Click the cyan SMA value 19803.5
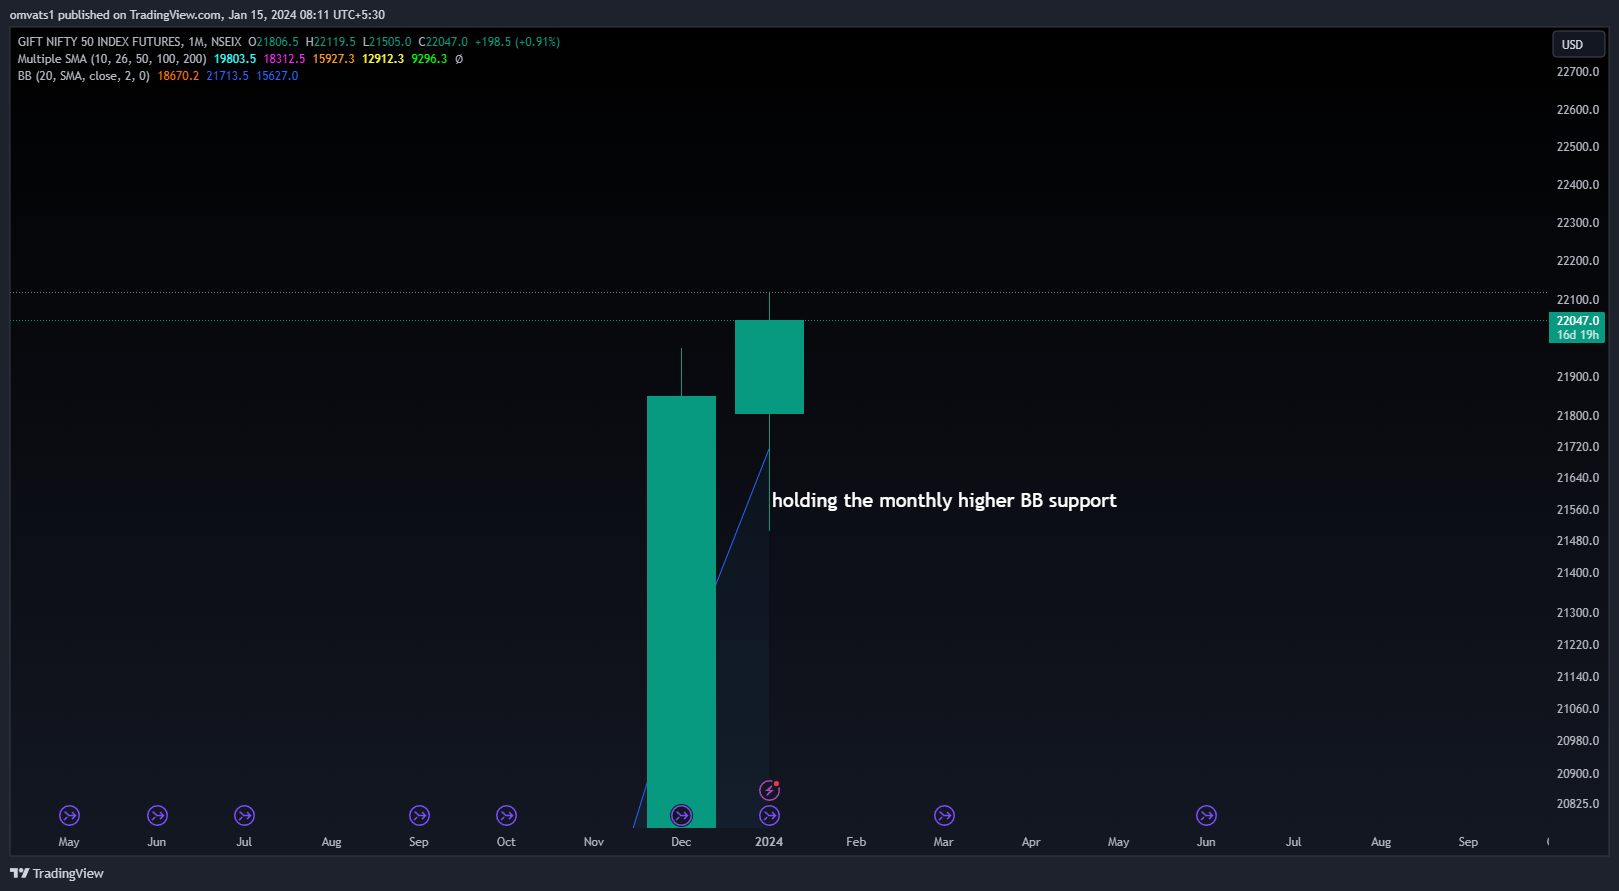The image size is (1619, 891). 235,59
